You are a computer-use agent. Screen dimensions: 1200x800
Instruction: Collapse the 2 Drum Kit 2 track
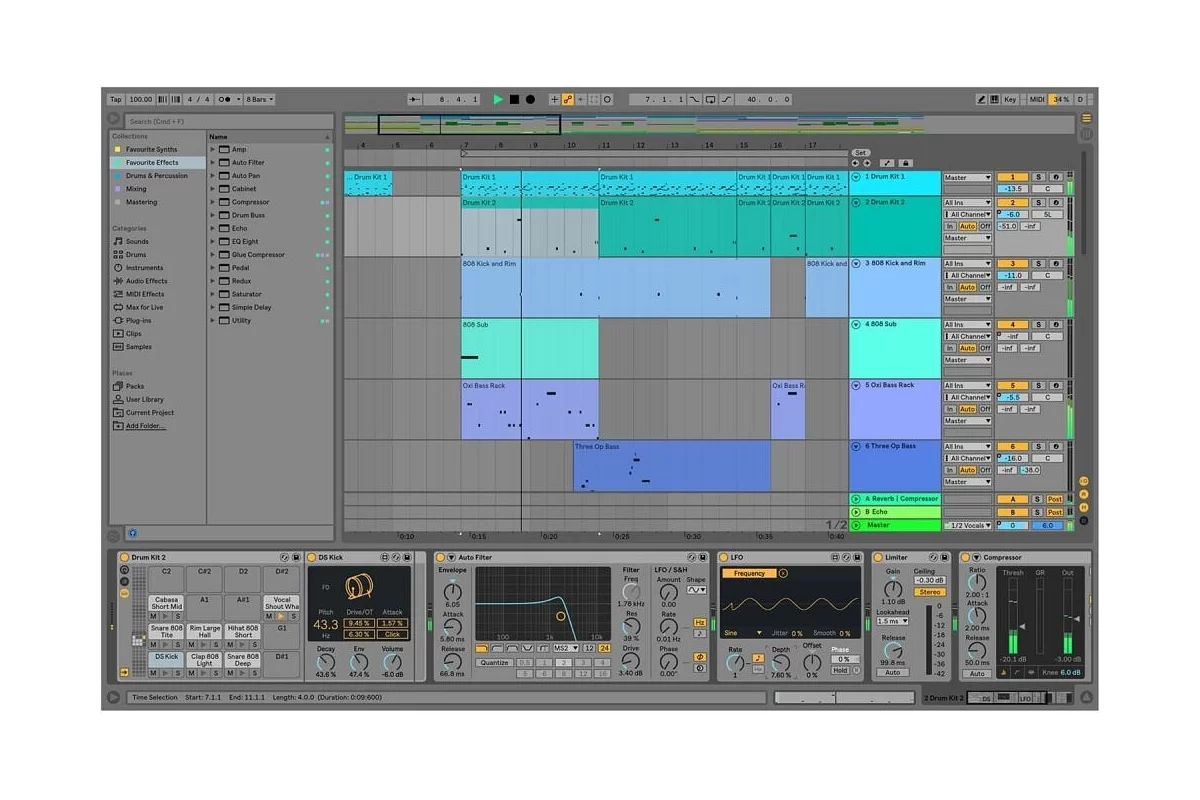(x=856, y=203)
